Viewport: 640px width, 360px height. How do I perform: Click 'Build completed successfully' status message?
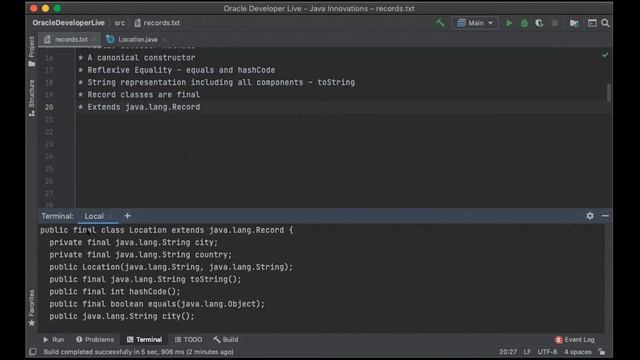pos(138,352)
